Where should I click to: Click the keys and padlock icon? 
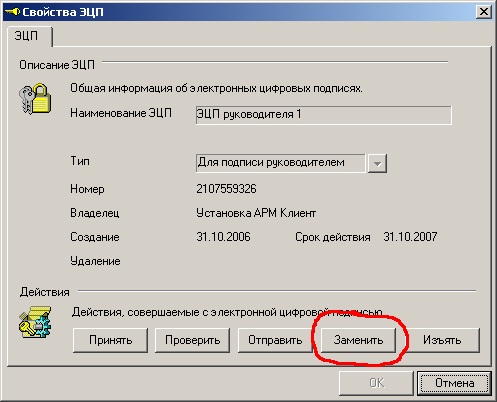35,99
